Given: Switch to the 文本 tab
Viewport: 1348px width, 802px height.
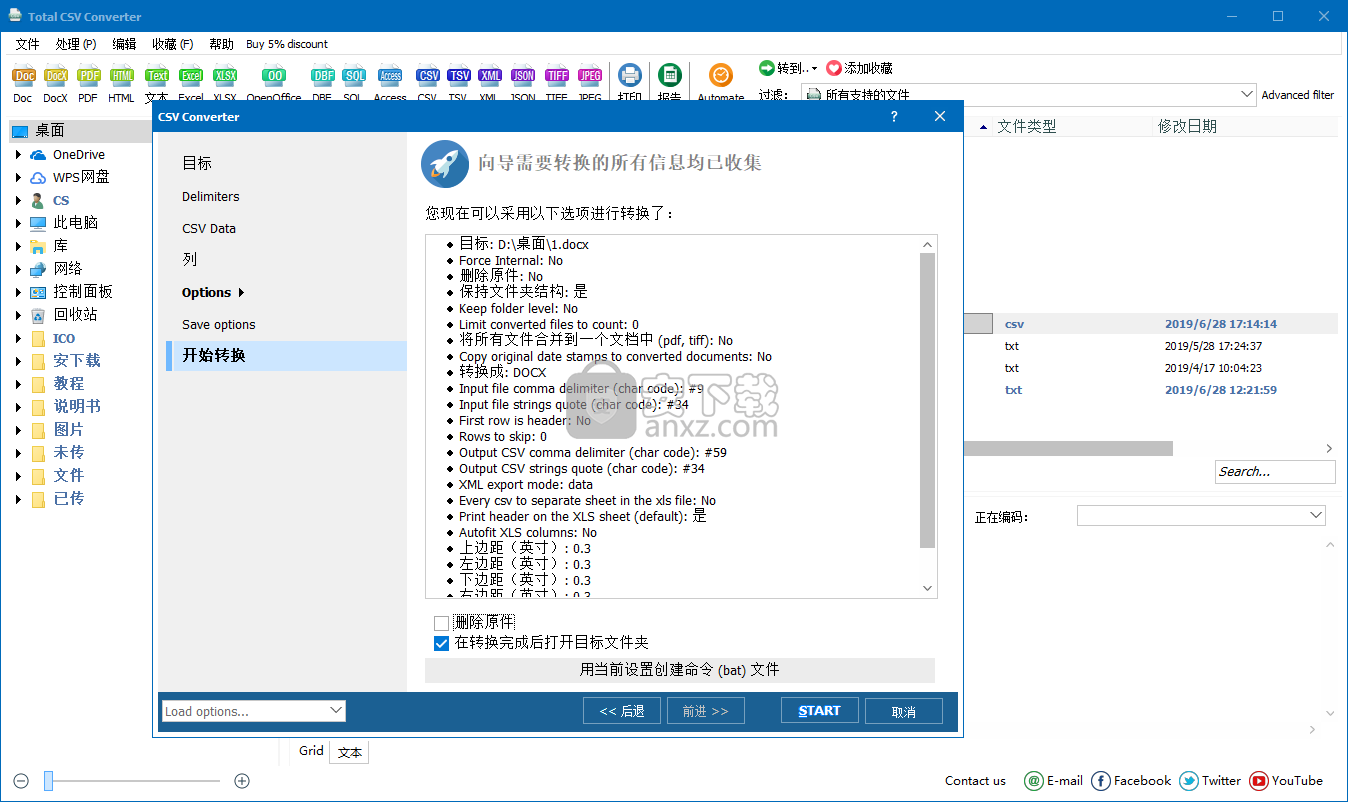Looking at the screenshot, I should [350, 753].
